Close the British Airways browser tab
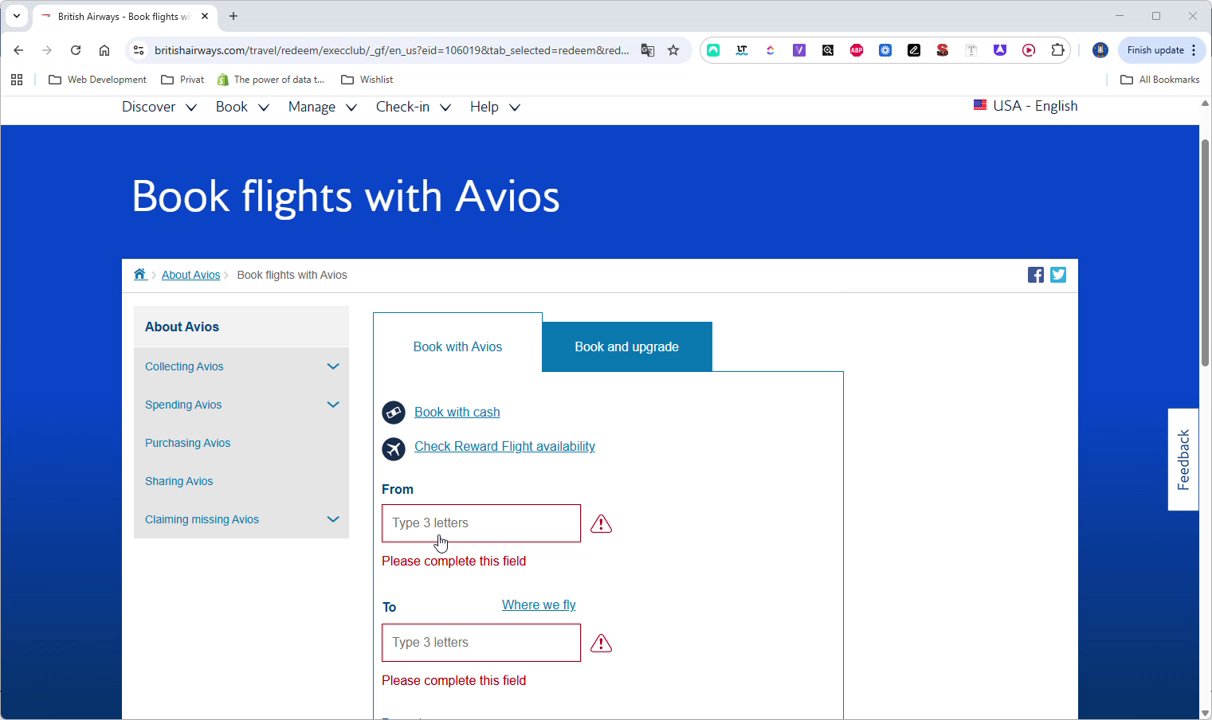The image size is (1212, 720). [x=205, y=16]
